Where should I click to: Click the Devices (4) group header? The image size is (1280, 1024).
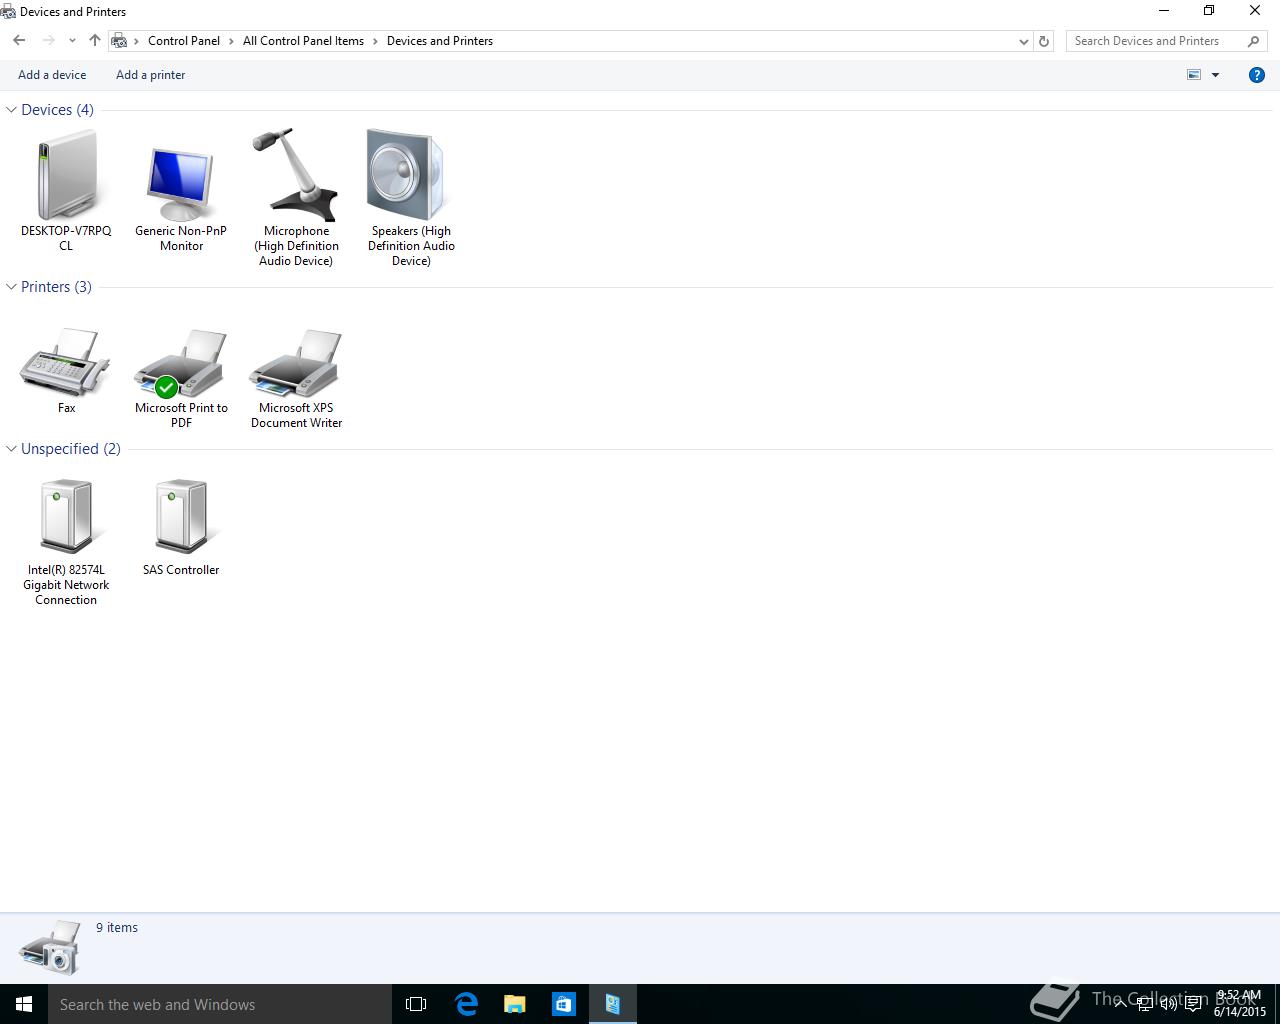pos(57,110)
